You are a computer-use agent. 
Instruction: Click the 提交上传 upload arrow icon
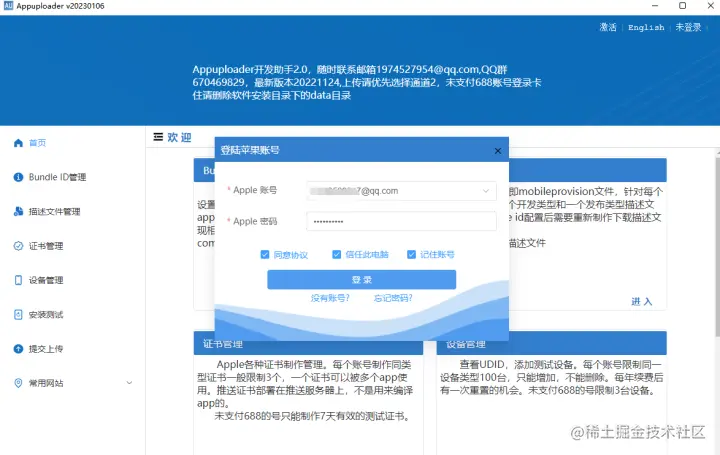18,349
